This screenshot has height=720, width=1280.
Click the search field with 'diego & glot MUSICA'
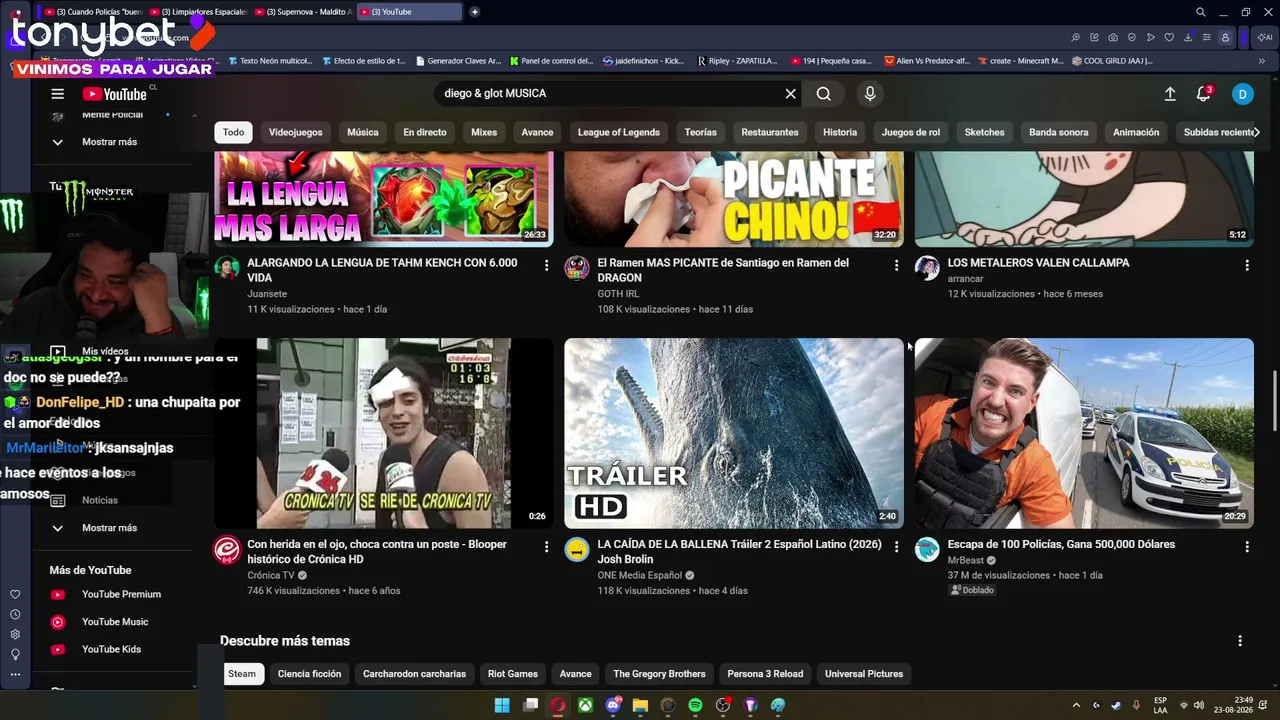coord(610,94)
